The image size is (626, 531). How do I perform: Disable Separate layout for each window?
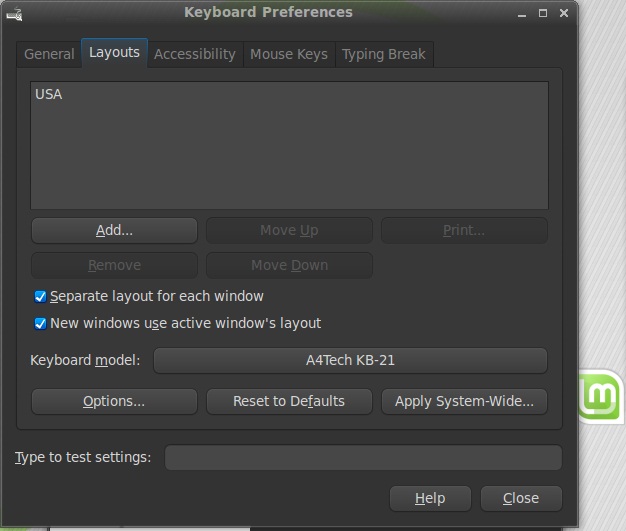coord(41,297)
